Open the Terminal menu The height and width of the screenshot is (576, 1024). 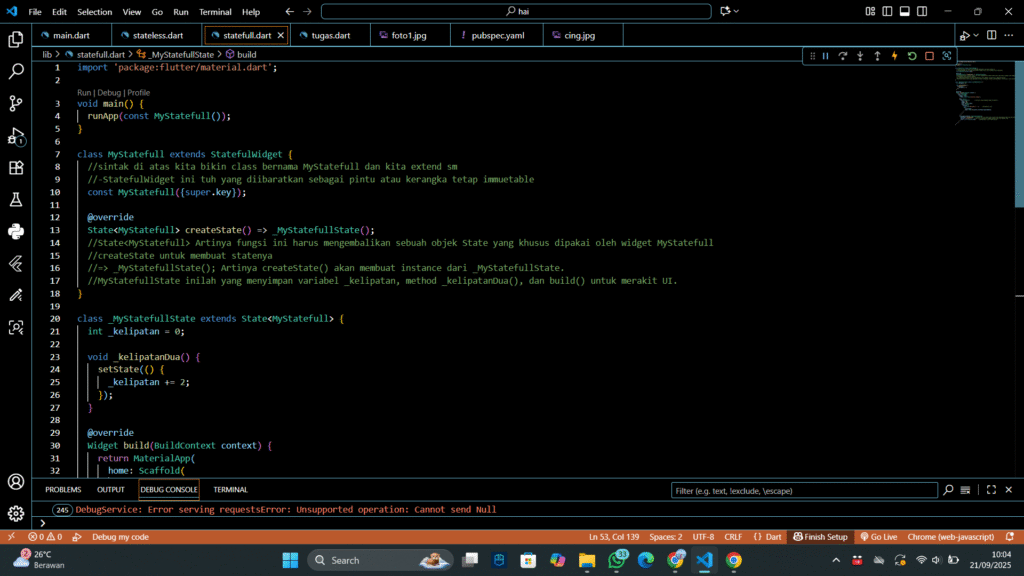pos(215,12)
